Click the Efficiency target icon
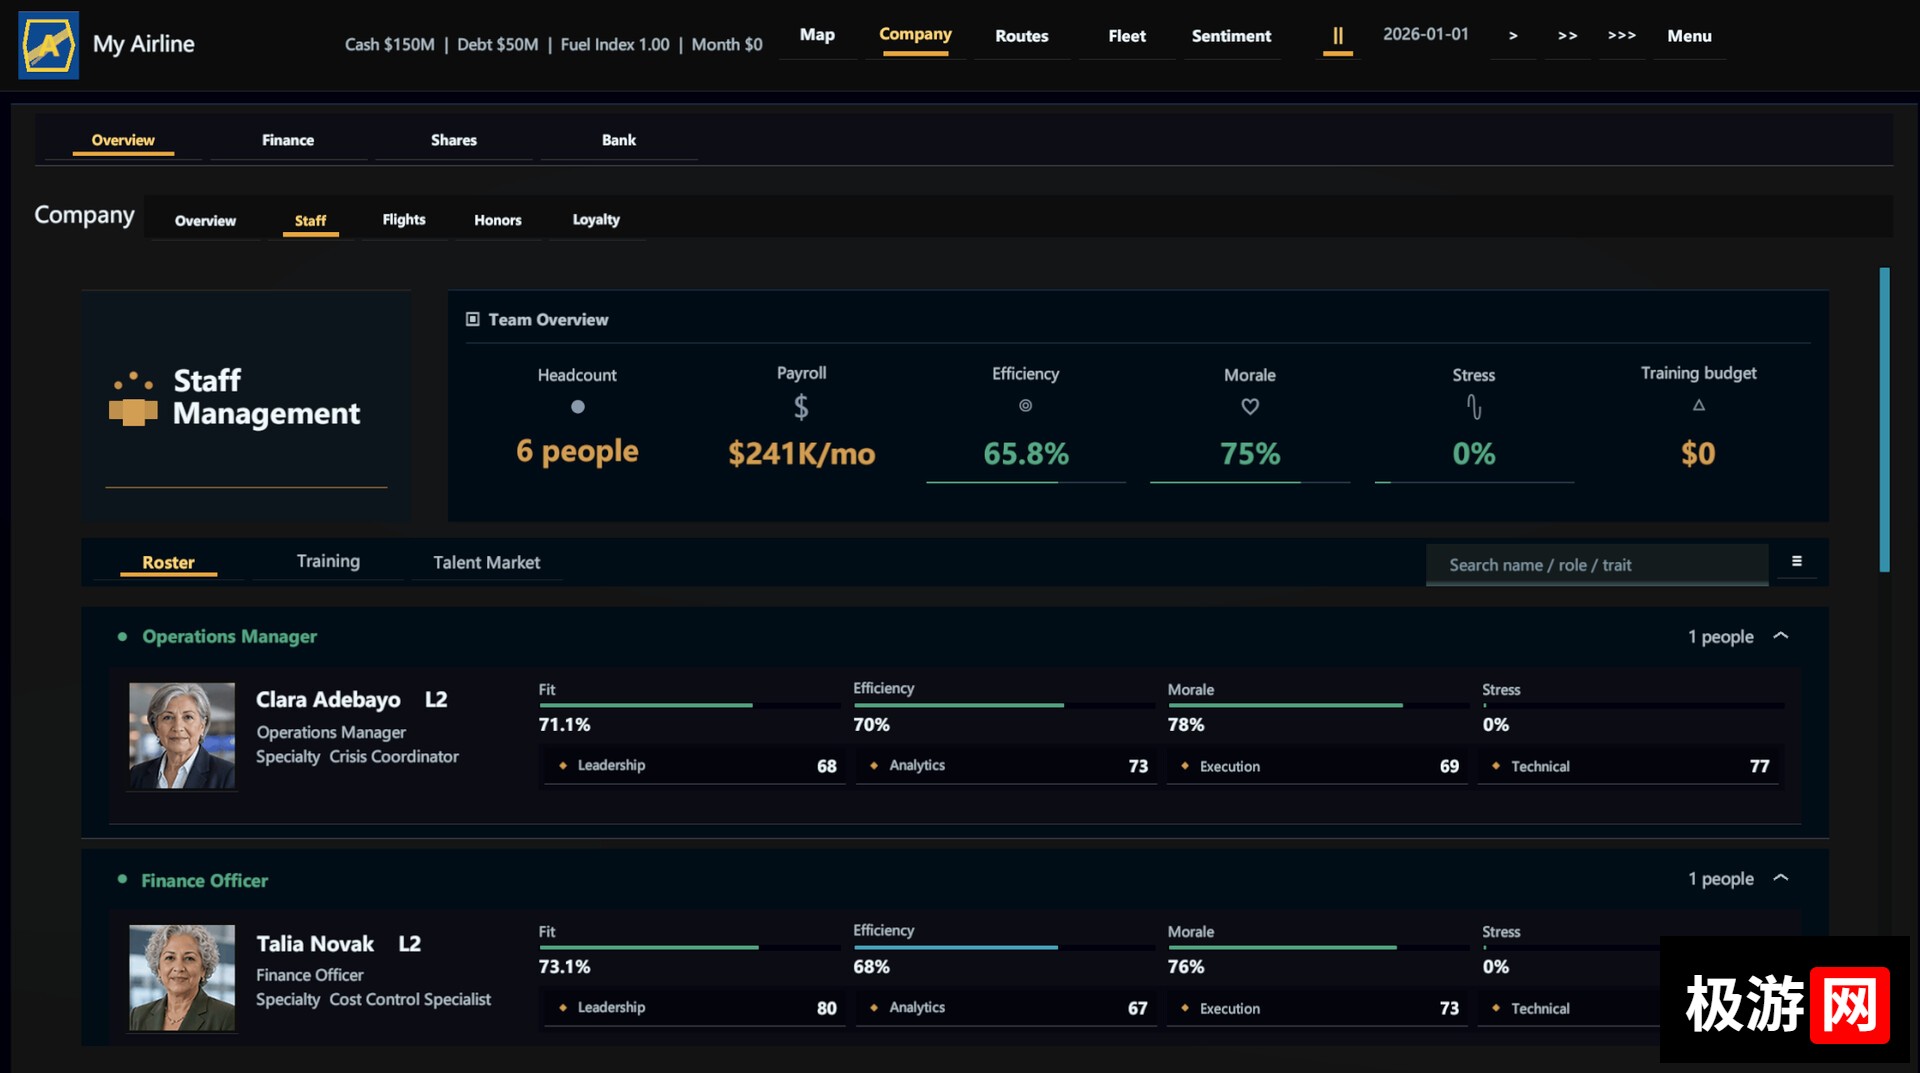The width and height of the screenshot is (1920, 1073). [x=1025, y=406]
